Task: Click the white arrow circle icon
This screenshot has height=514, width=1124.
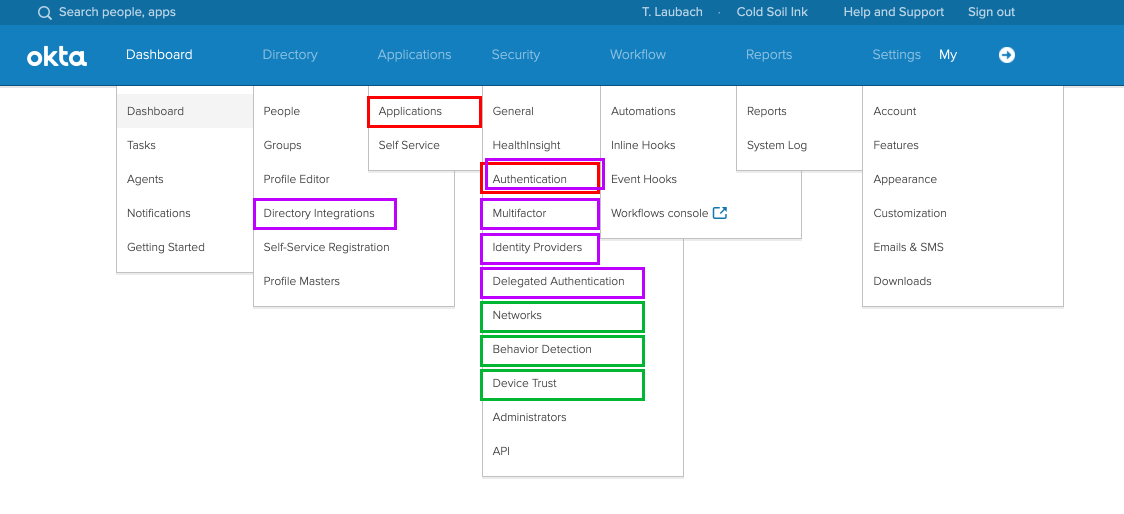Action: 1007,55
